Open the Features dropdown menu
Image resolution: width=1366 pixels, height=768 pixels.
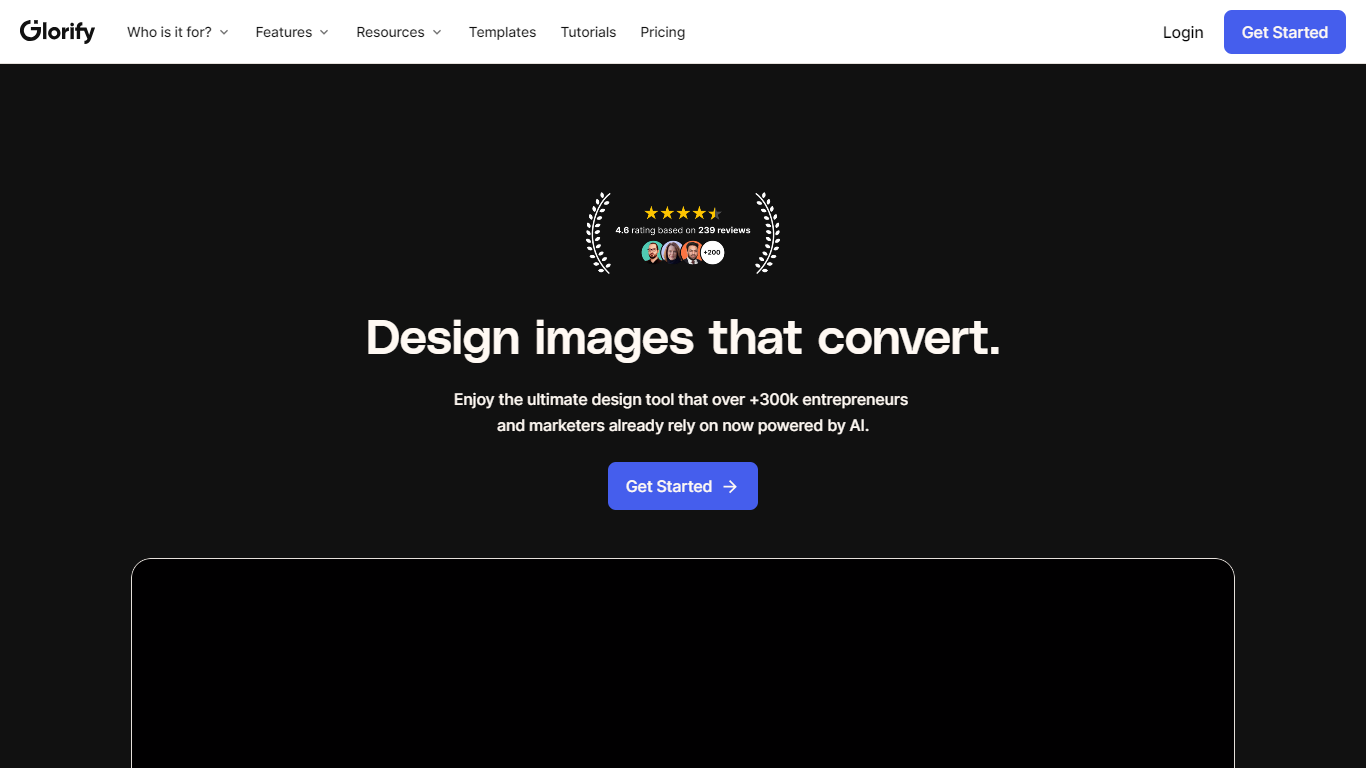(292, 32)
